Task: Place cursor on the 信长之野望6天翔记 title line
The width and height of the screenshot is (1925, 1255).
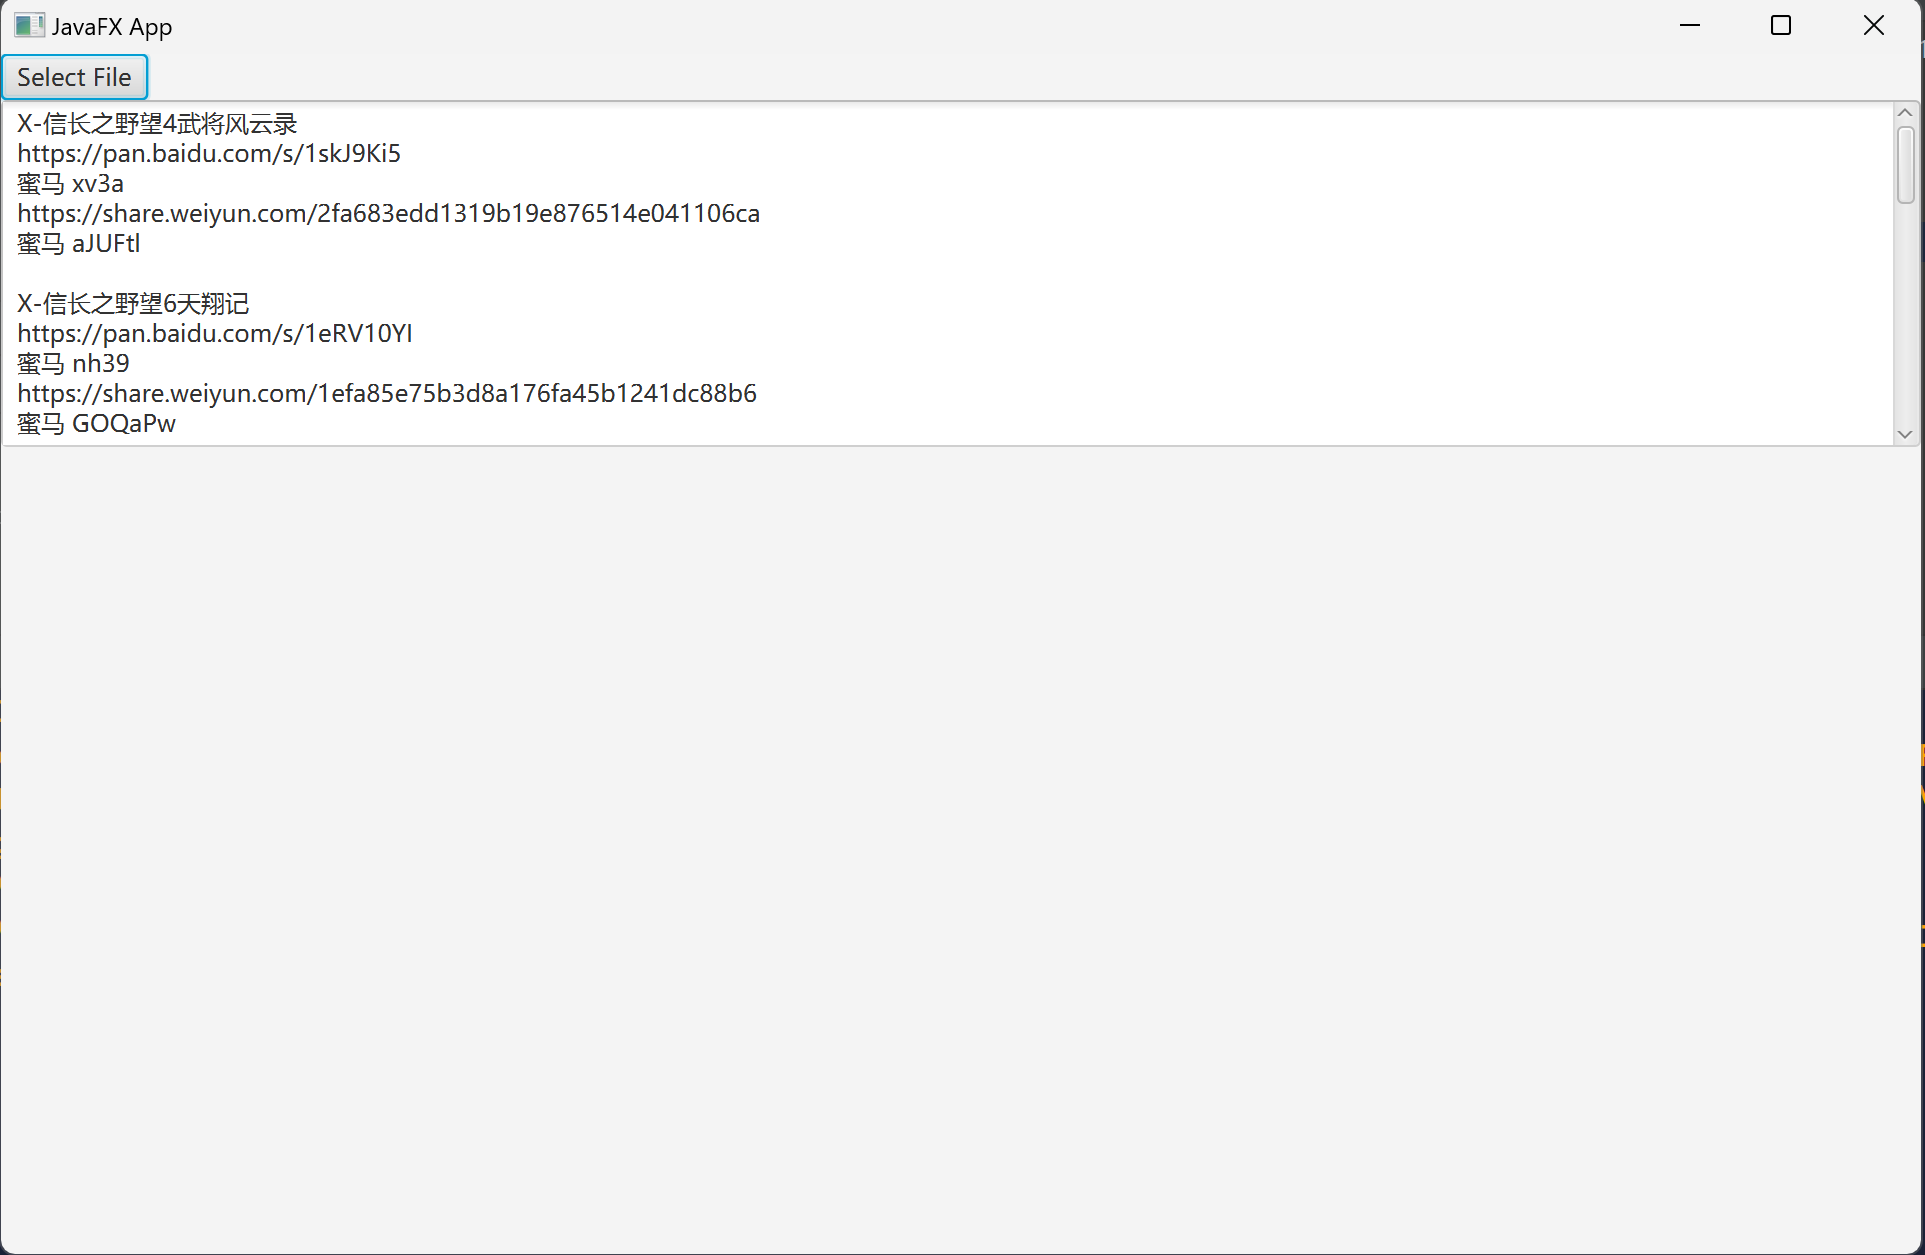Action: 133,304
